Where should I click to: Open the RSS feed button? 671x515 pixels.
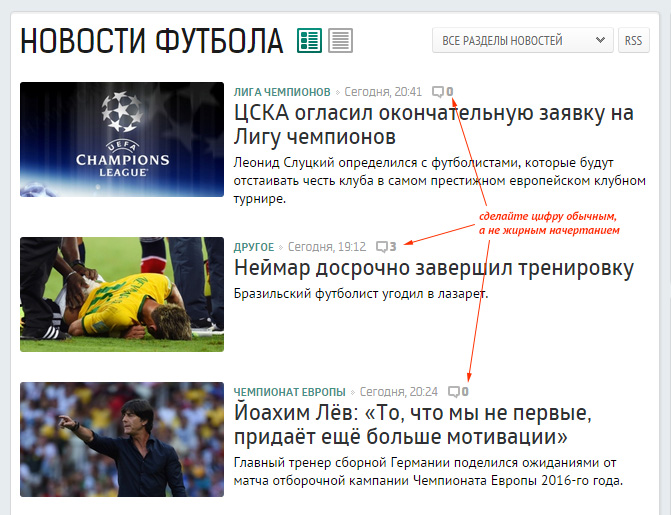click(633, 41)
